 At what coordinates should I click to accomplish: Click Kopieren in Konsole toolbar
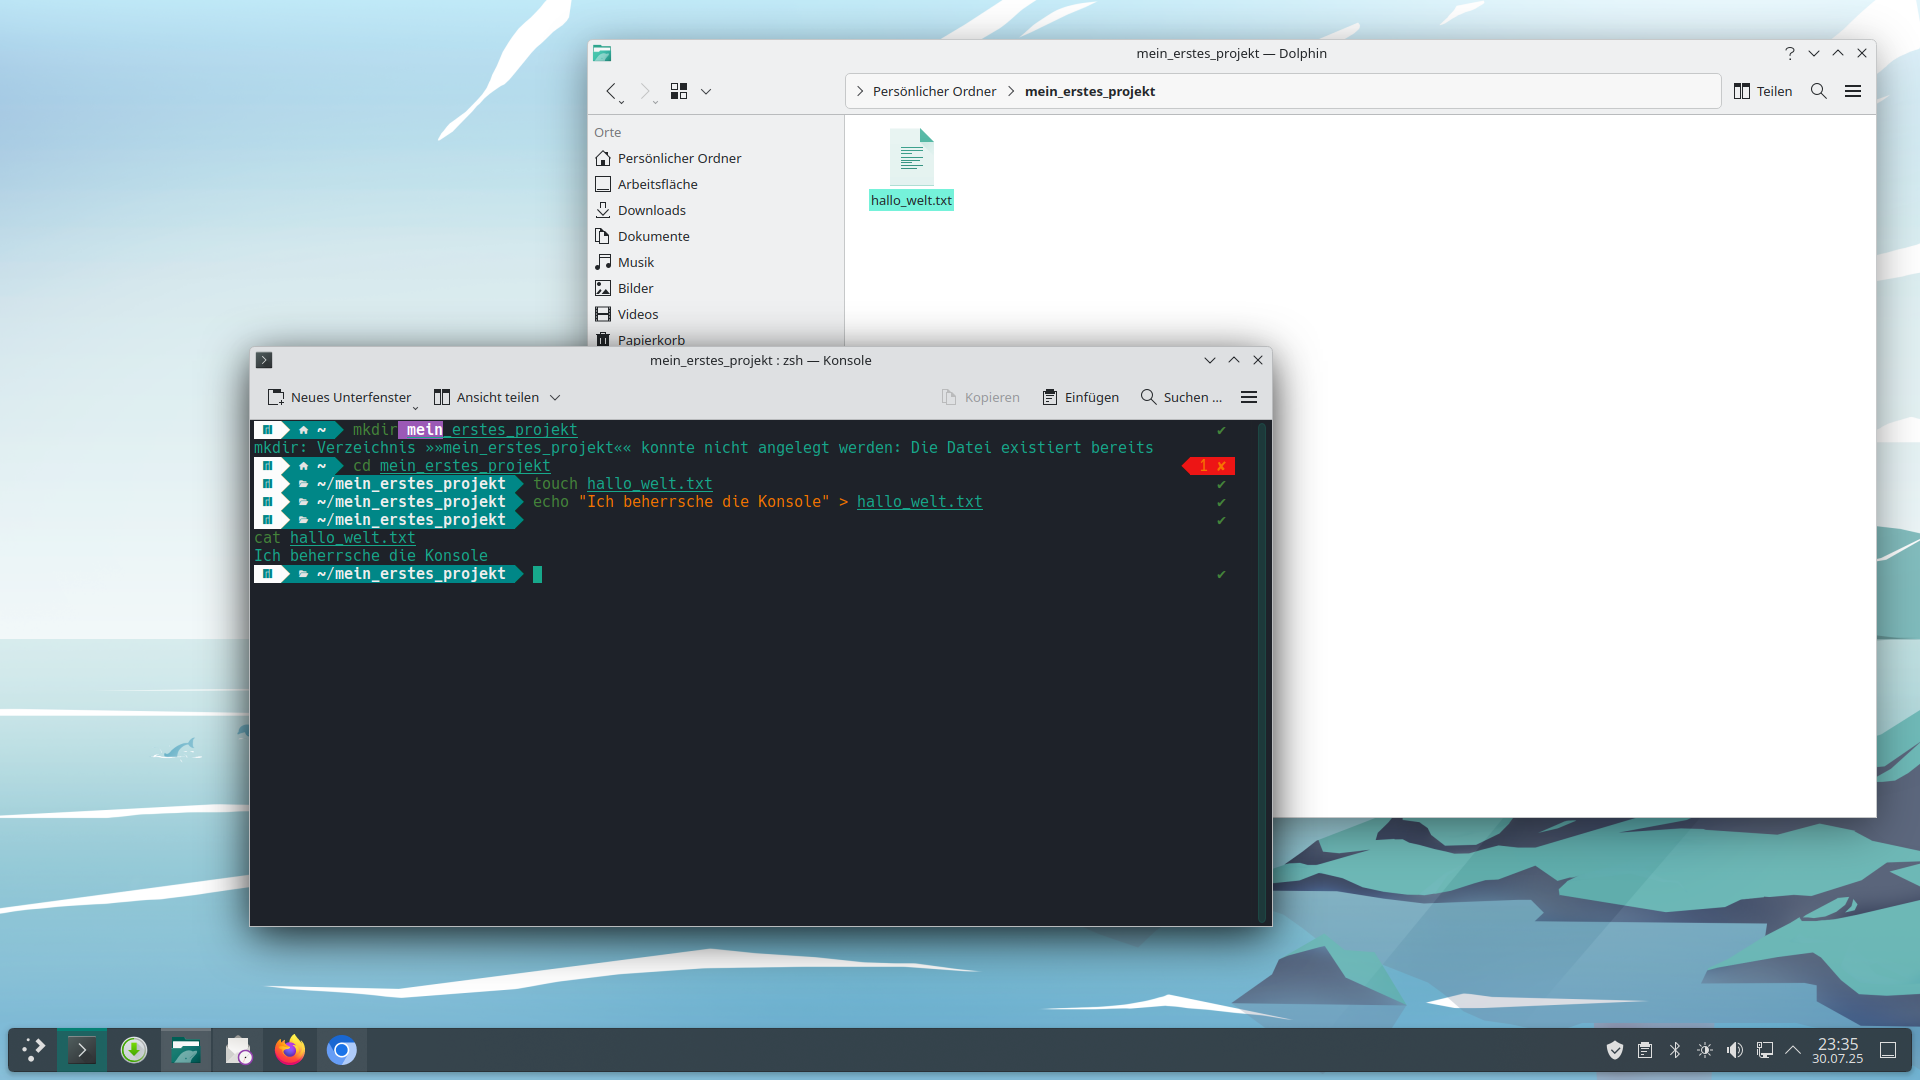coord(980,397)
